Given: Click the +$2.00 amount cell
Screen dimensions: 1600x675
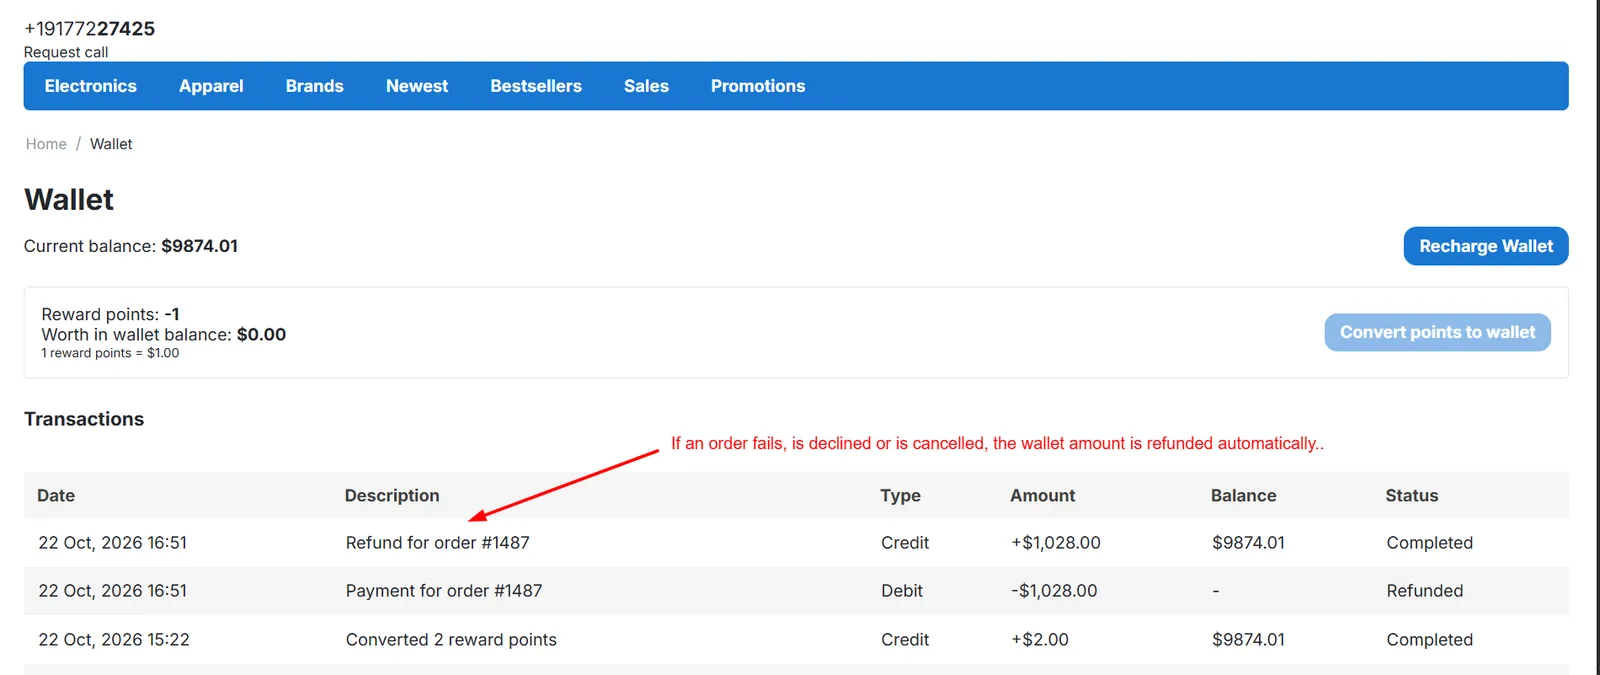Looking at the screenshot, I should coord(1039,640).
